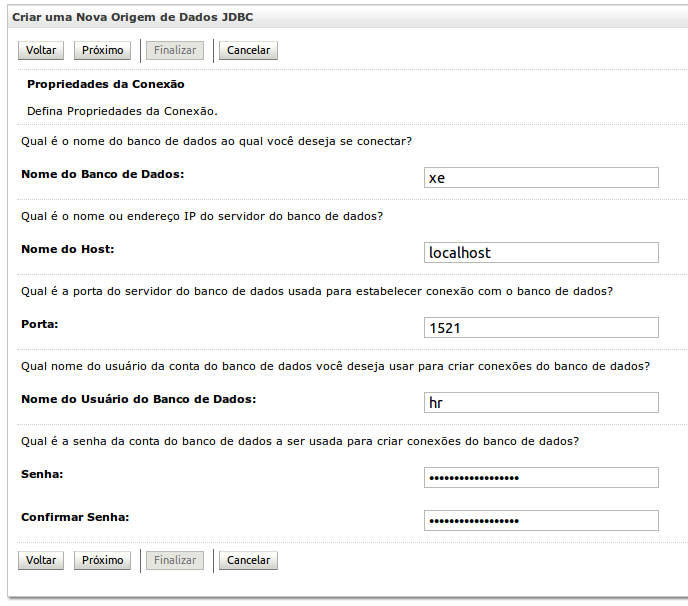Viewport: 688px width, 606px height.
Task: Click the bottom Voltar button
Action: (x=41, y=560)
